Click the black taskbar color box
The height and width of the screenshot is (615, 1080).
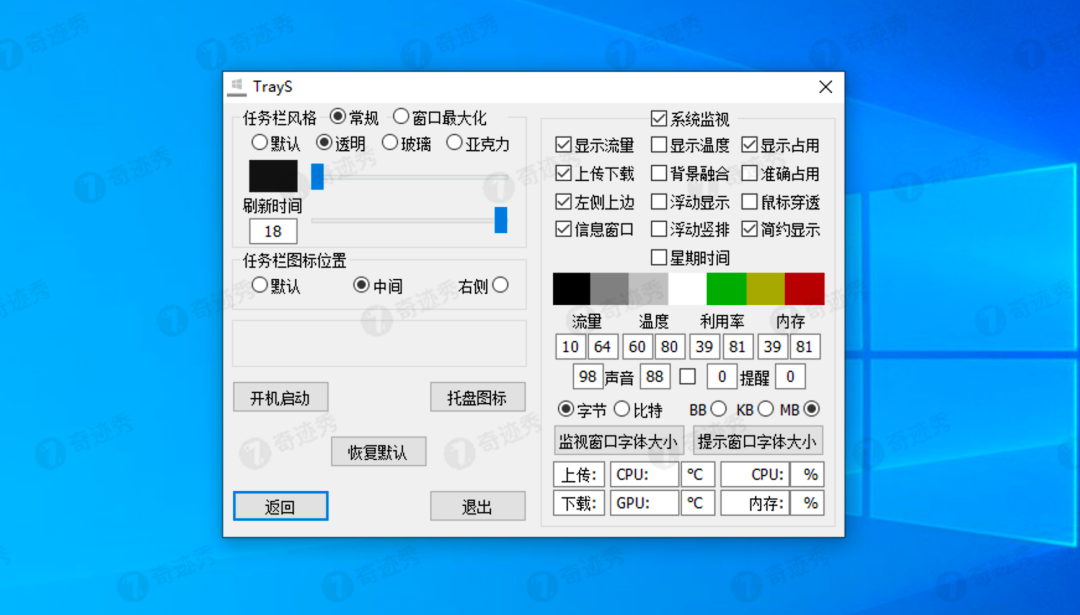273,176
